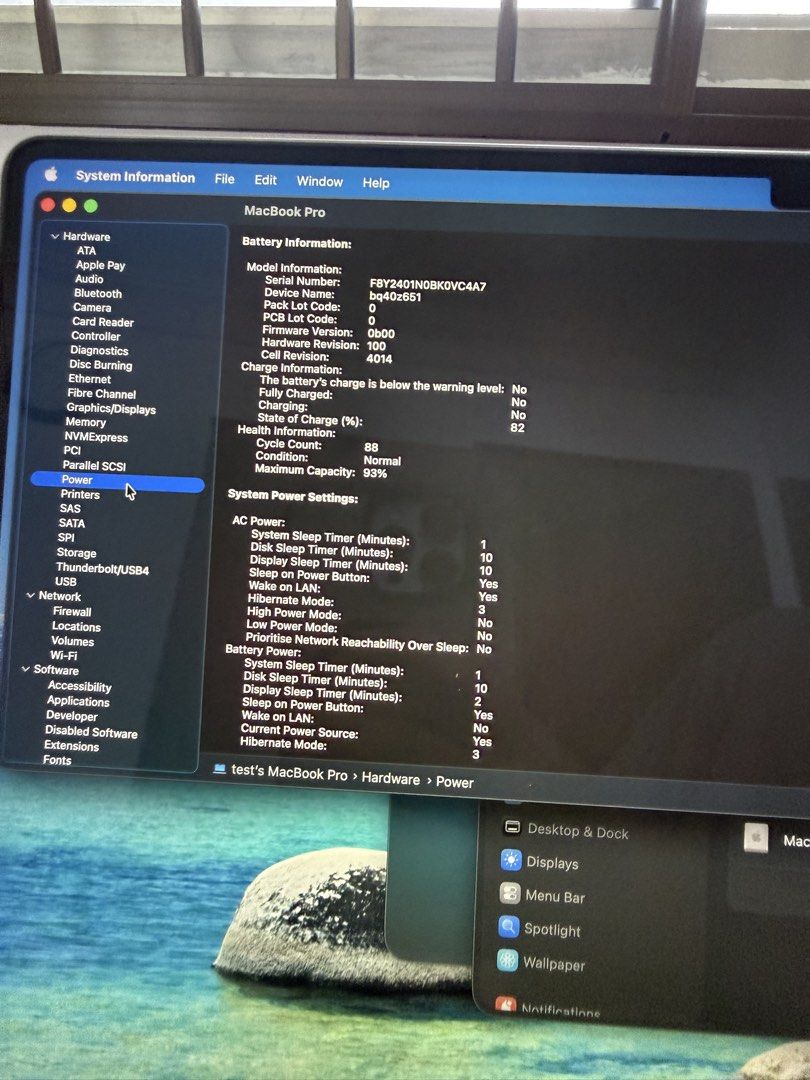Select Volumes under Network
This screenshot has width=810, height=1080.
(72, 641)
